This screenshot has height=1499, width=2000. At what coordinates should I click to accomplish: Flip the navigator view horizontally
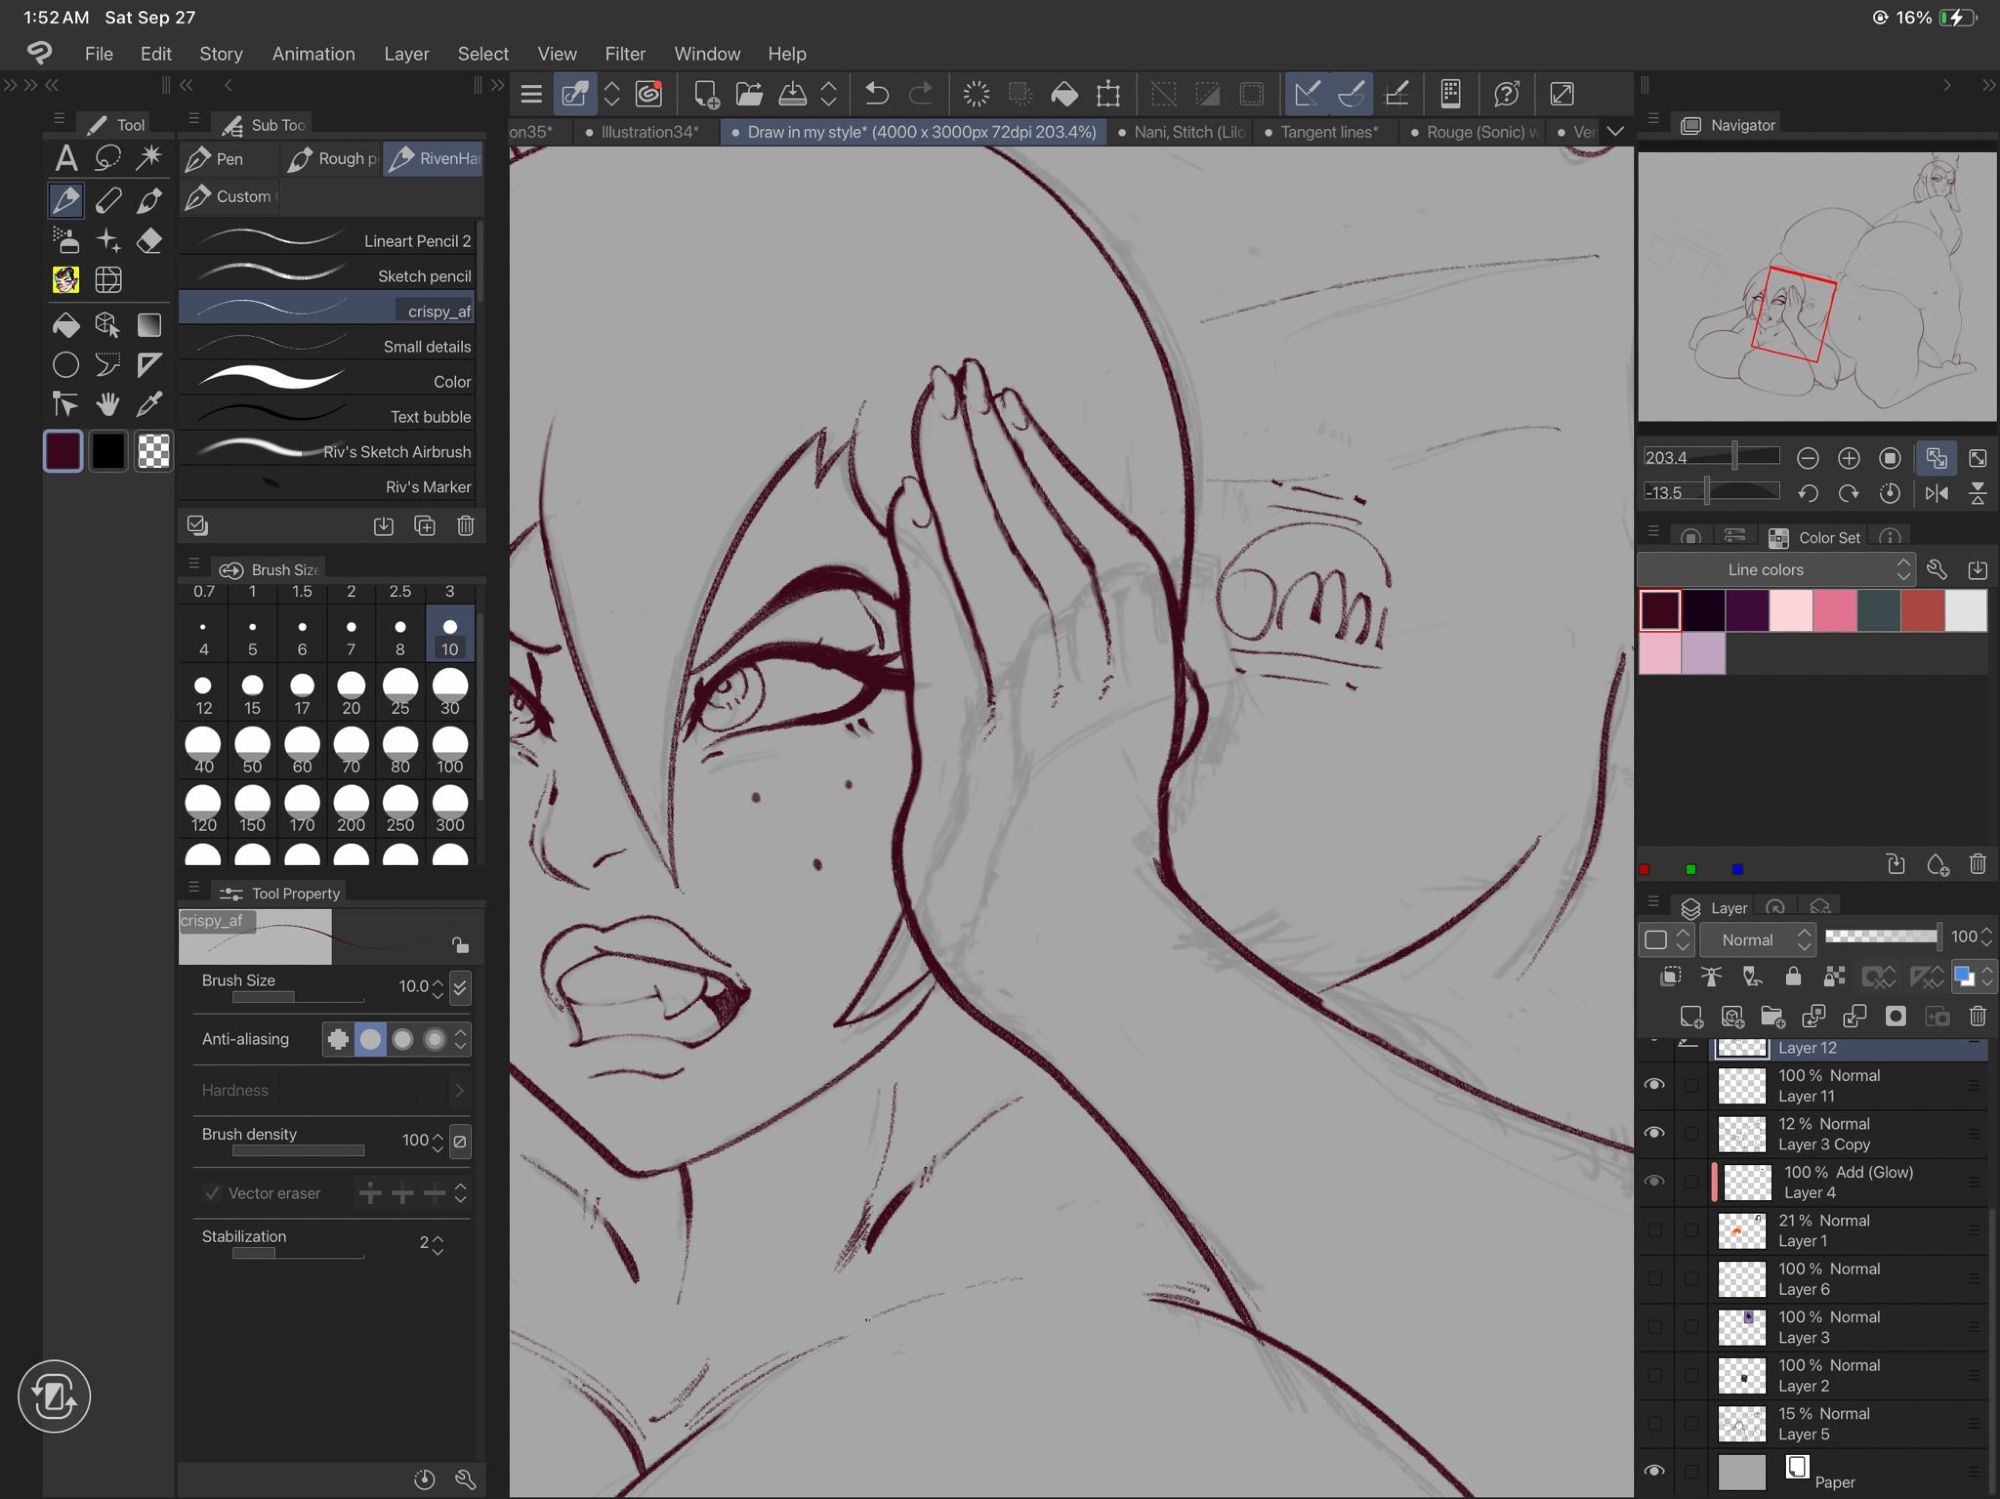1936,493
